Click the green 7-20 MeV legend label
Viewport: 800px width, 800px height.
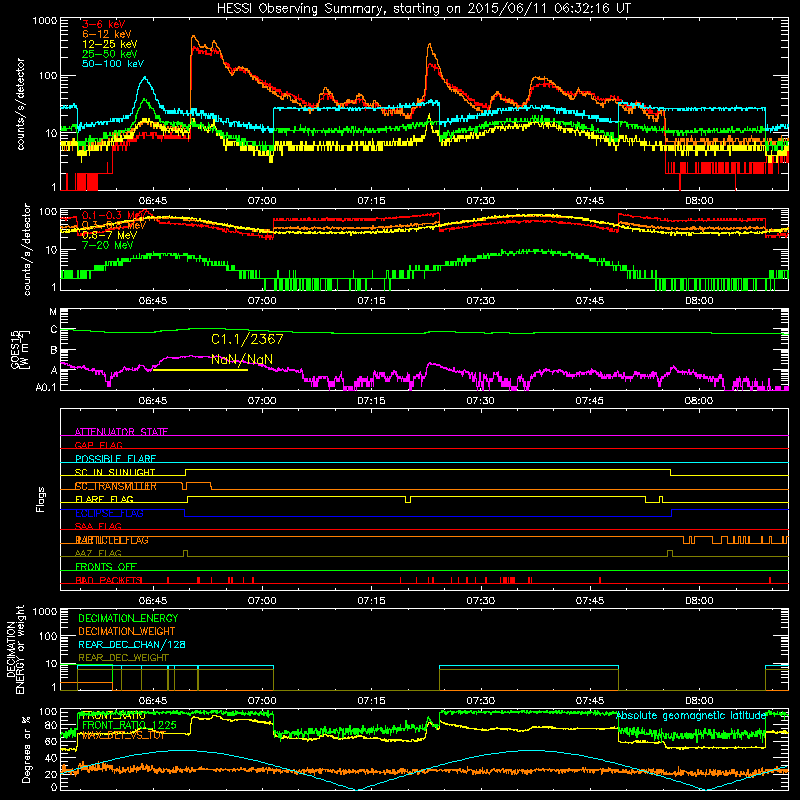click(108, 245)
